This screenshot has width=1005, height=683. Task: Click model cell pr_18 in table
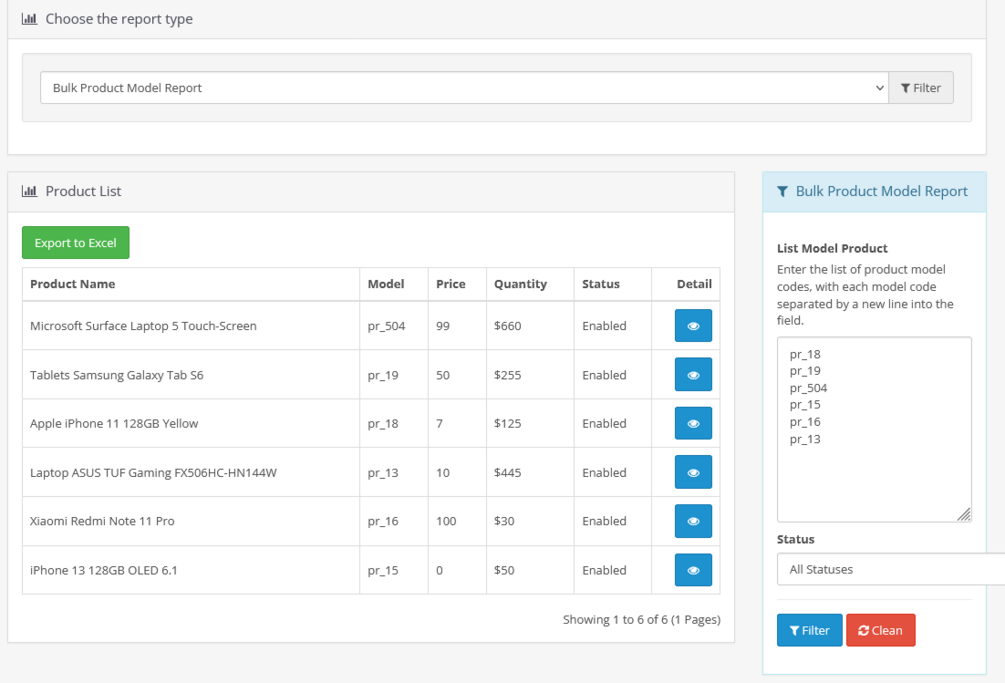coord(383,424)
